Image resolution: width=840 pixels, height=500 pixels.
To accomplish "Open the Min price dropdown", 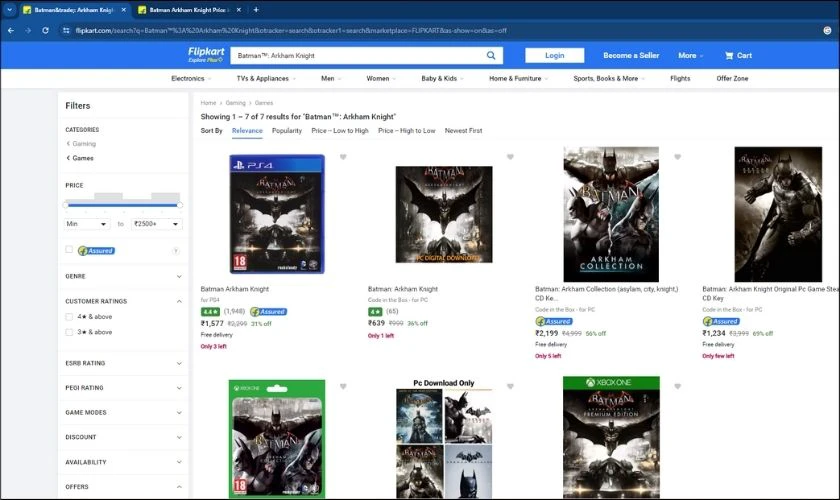I will (x=87, y=224).
